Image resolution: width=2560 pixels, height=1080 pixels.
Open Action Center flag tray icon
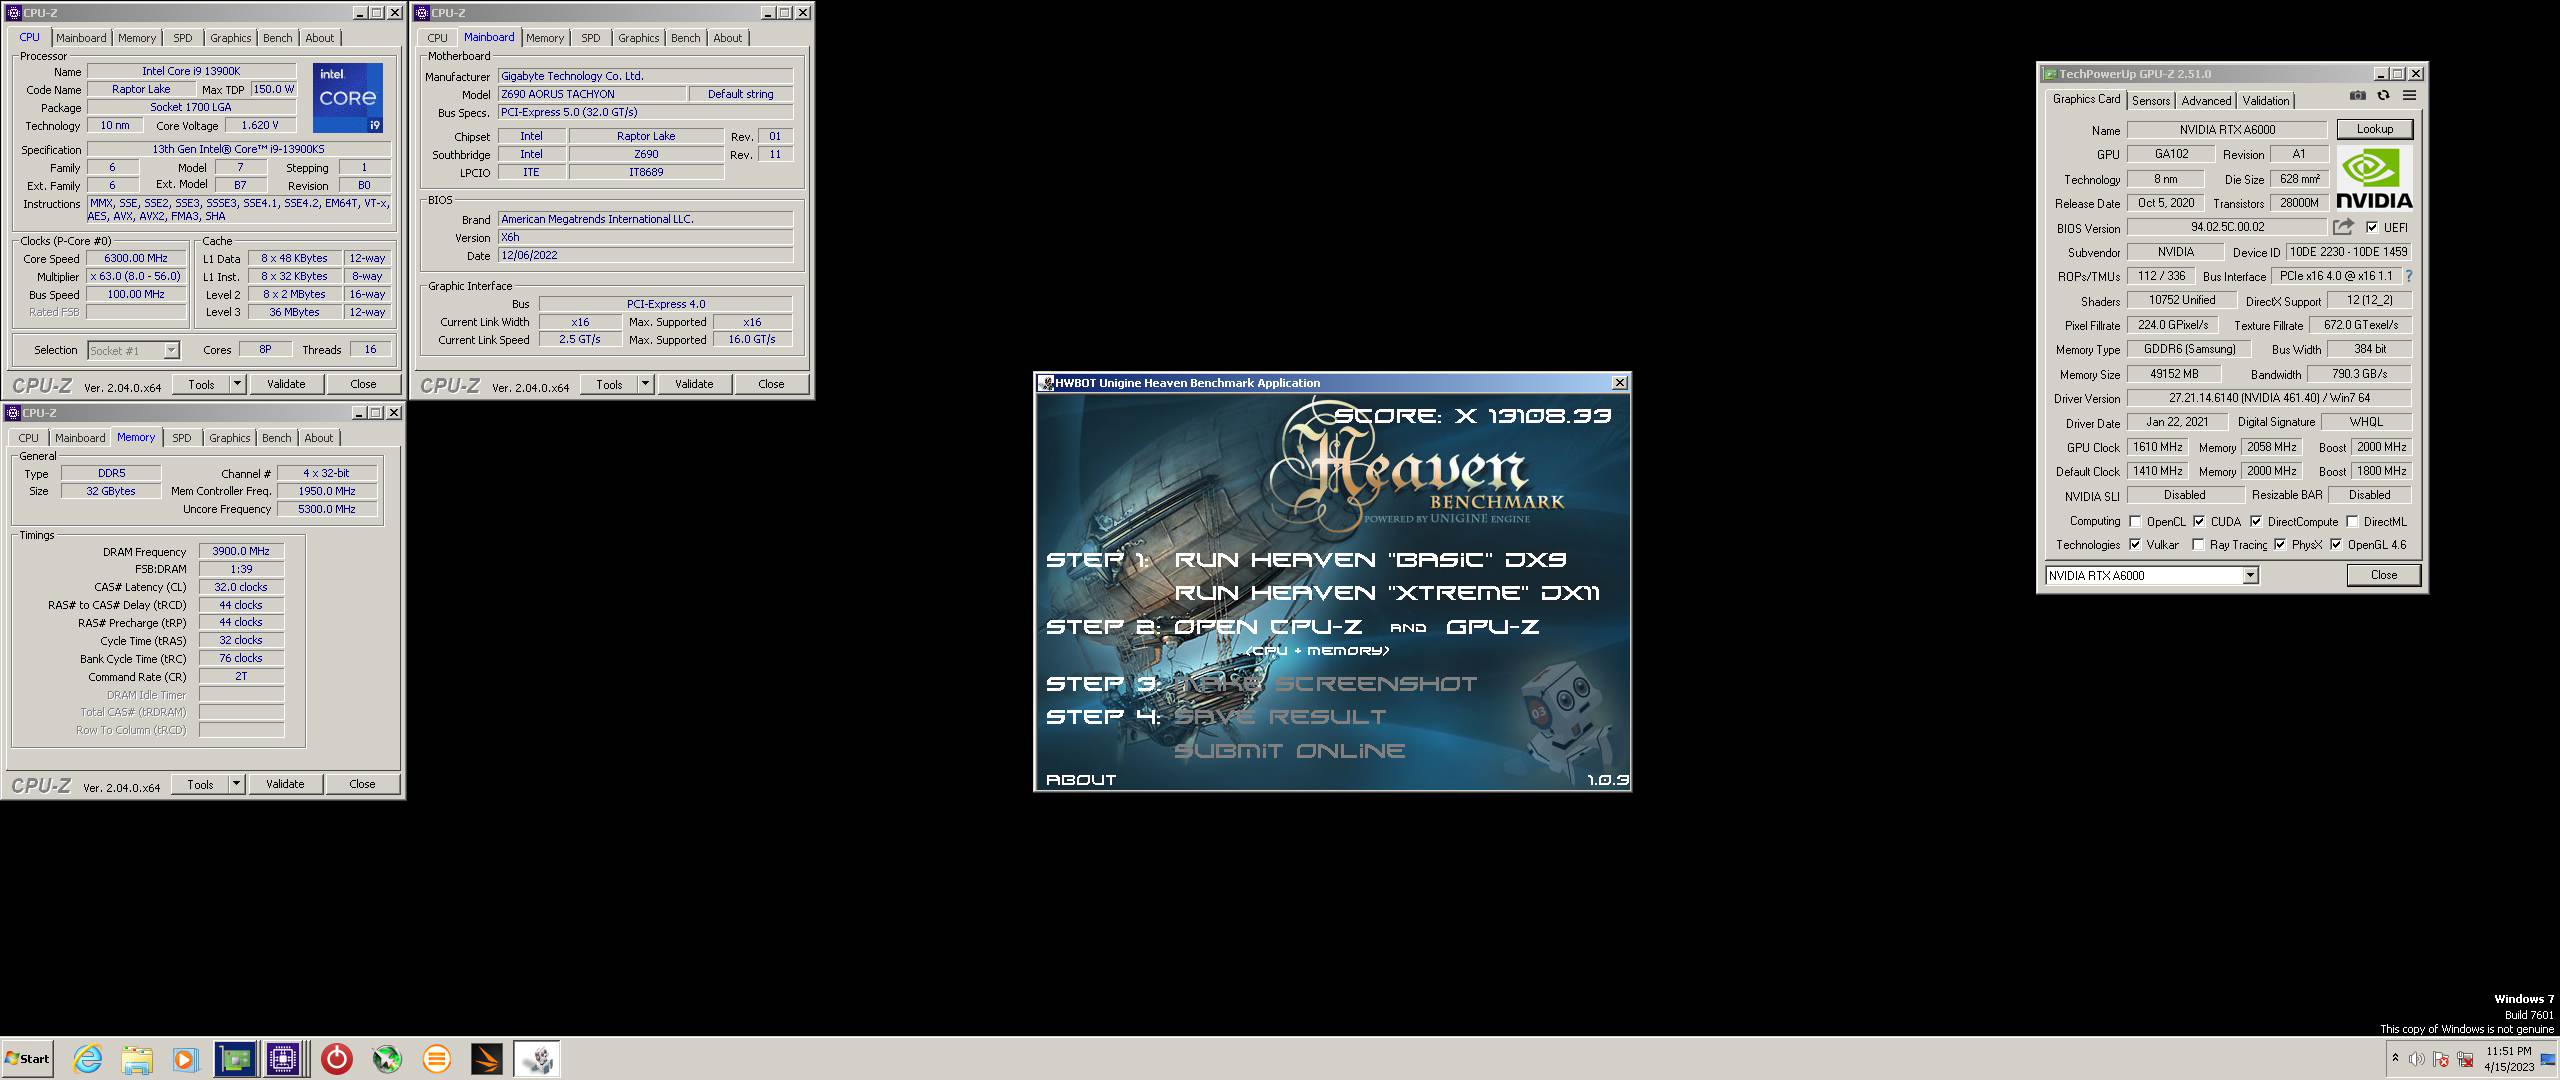(x=2440, y=1059)
